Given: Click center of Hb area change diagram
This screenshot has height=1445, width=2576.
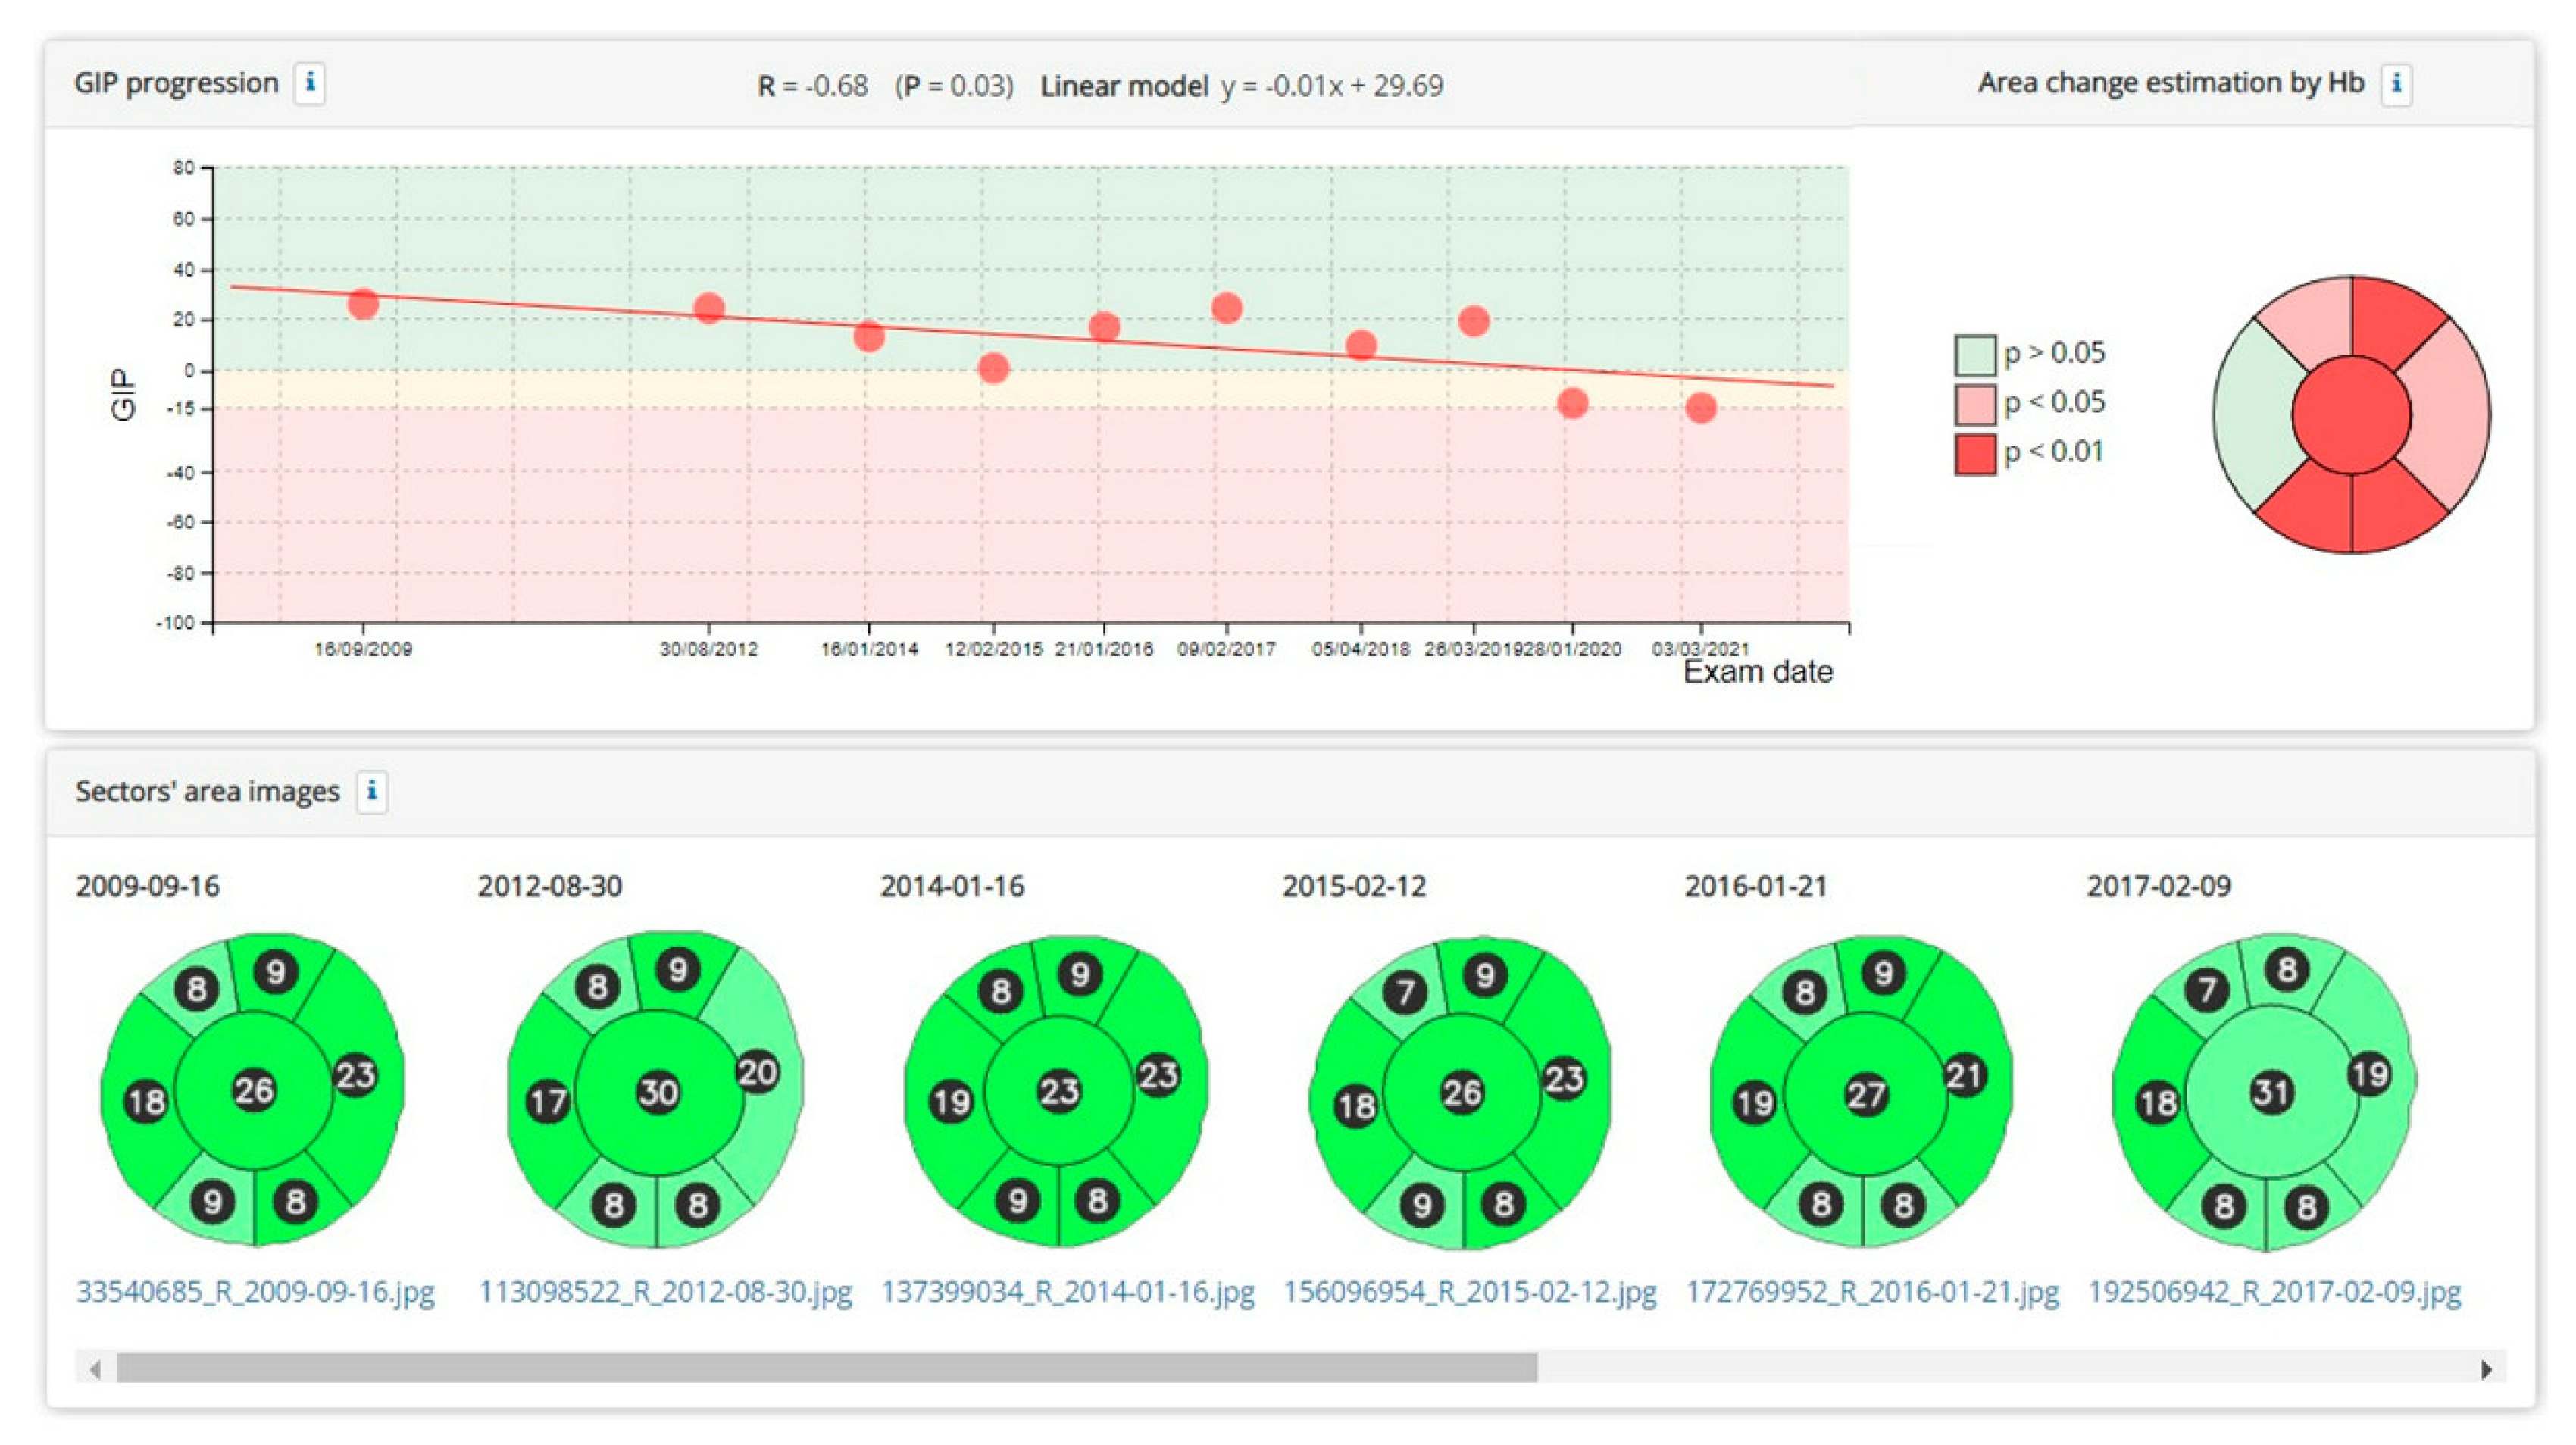Looking at the screenshot, I should pos(2351,414).
